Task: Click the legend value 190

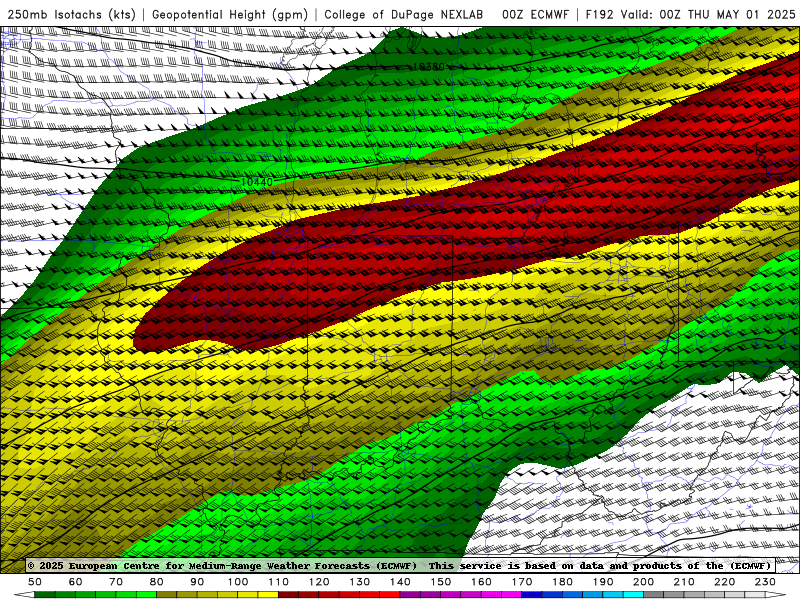Action: [603, 582]
